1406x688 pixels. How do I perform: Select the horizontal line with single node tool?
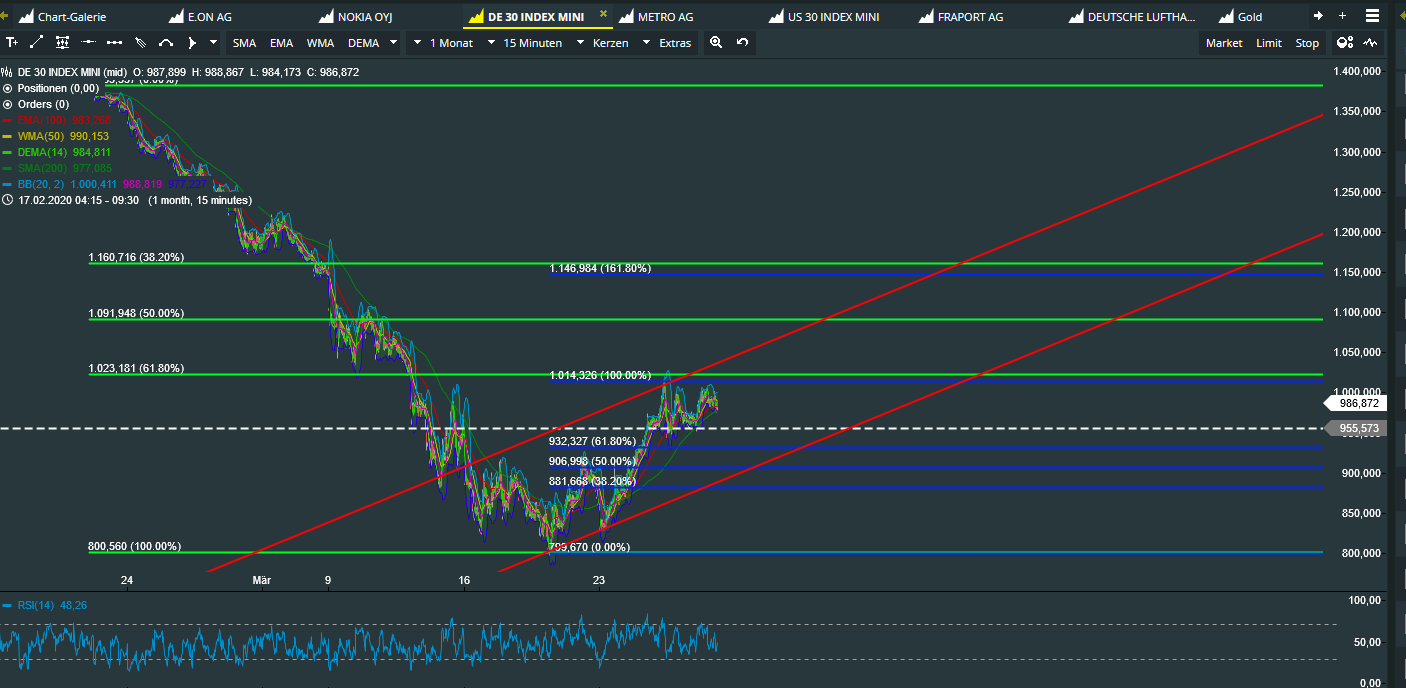(88, 42)
